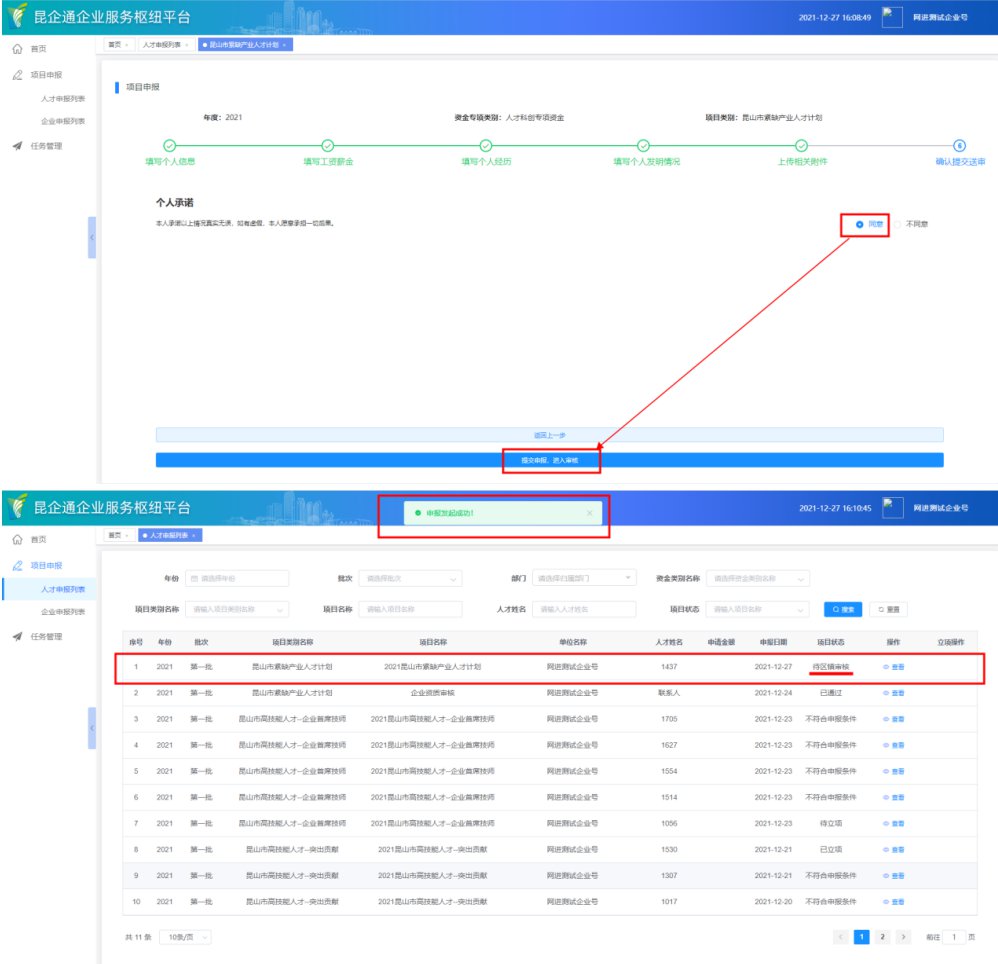Open the 年份 year picker field

click(x=237, y=578)
